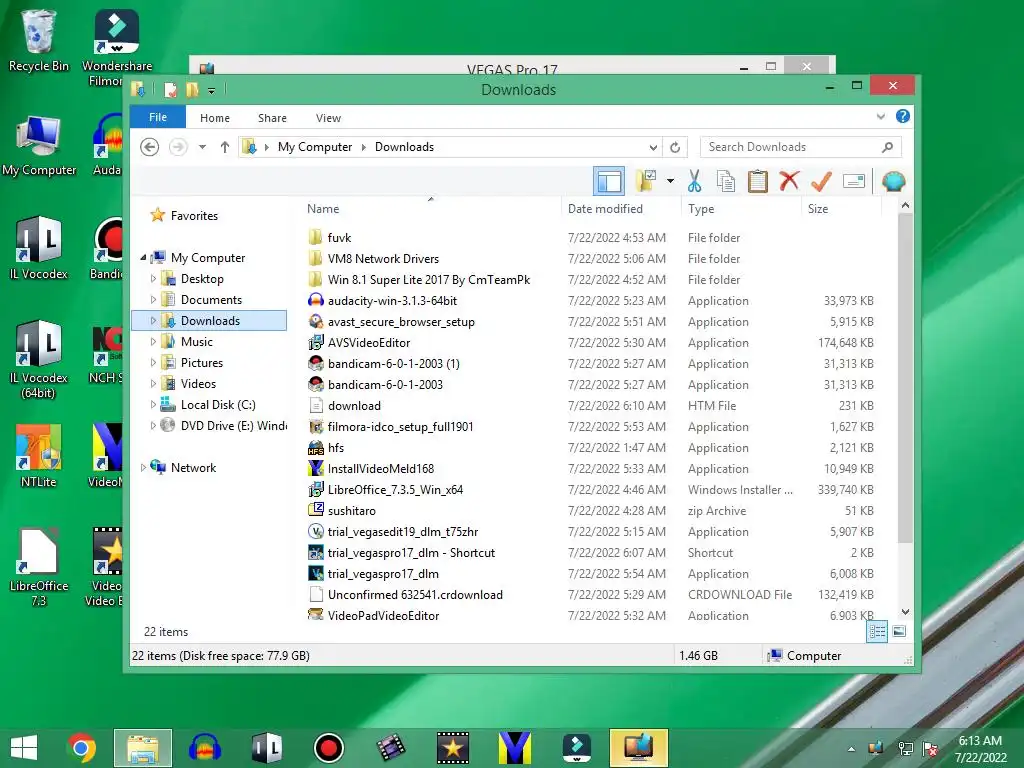The height and width of the screenshot is (768, 1024).
Task: Click the Cut scissors toolbar icon
Action: coord(694,181)
